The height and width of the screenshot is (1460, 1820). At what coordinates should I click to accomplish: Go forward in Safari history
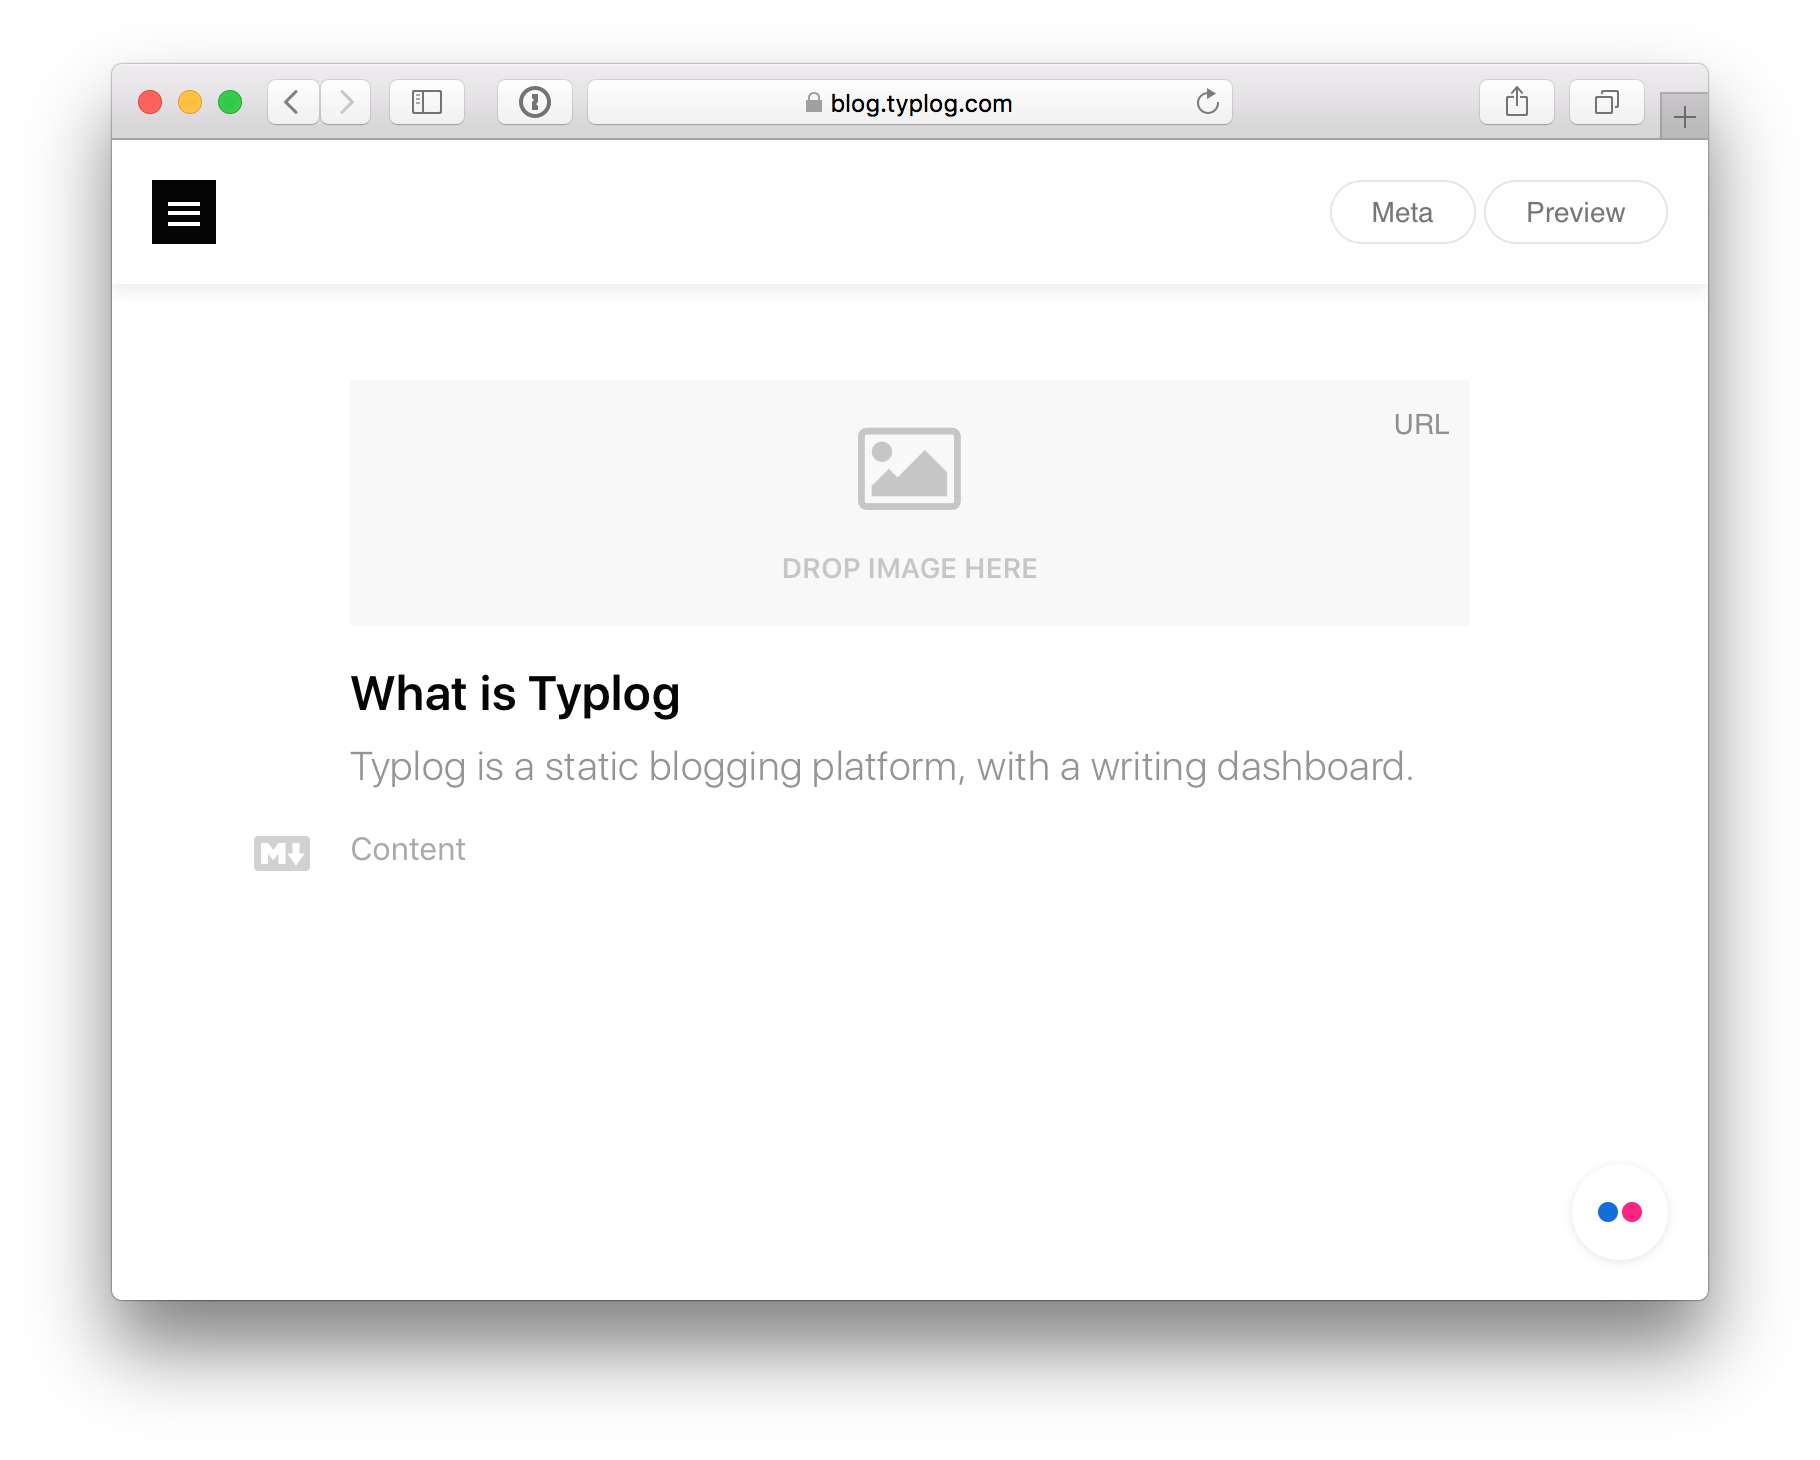coord(346,102)
